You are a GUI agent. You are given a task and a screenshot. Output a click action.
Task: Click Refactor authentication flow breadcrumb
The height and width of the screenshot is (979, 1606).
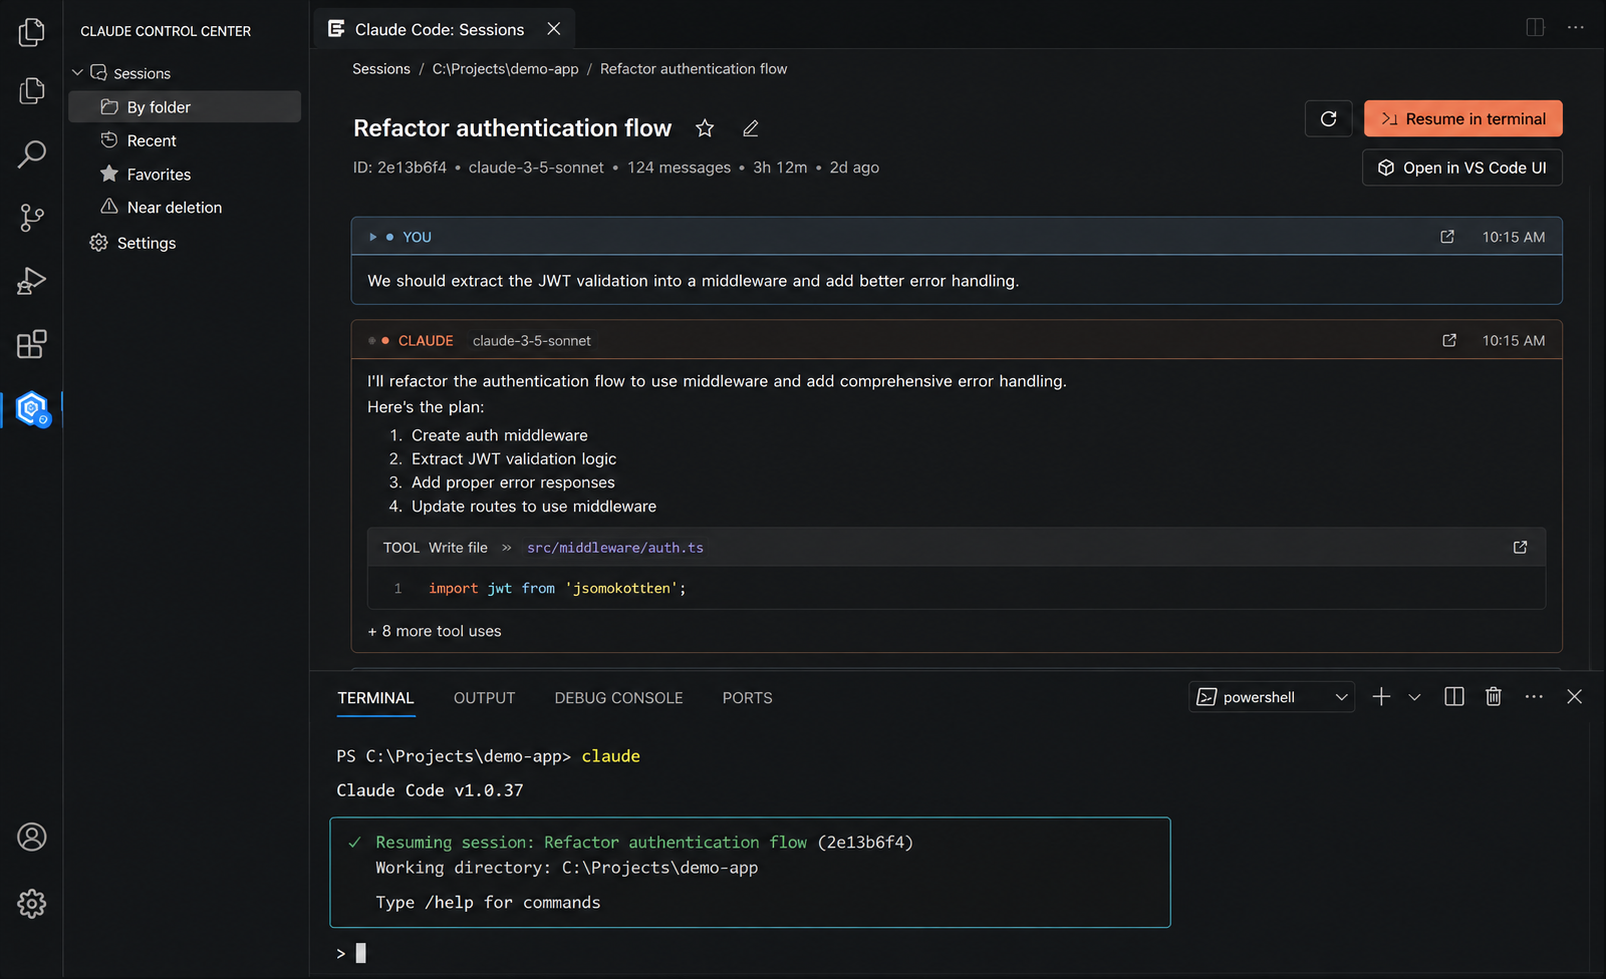[693, 69]
